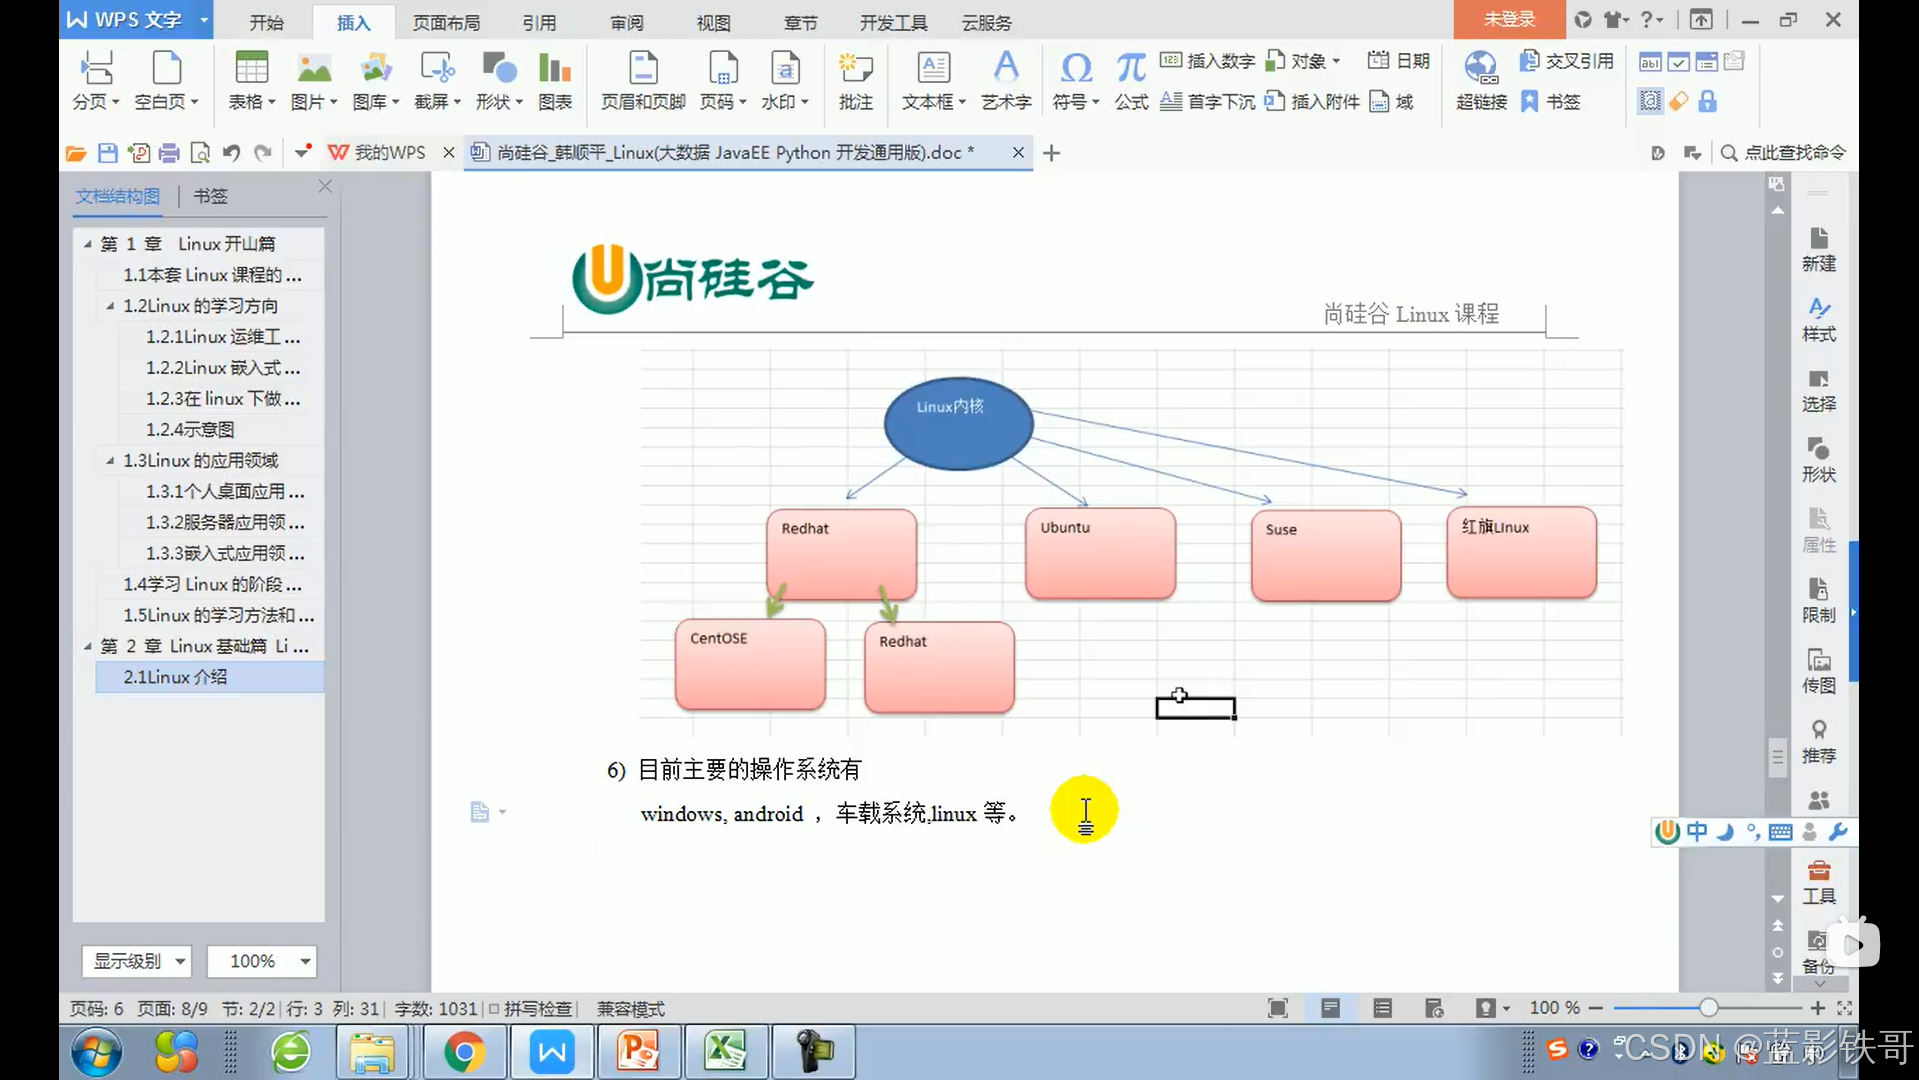Screen dimensions: 1919x1080
Task: Undo the last action
Action: (x=231, y=153)
